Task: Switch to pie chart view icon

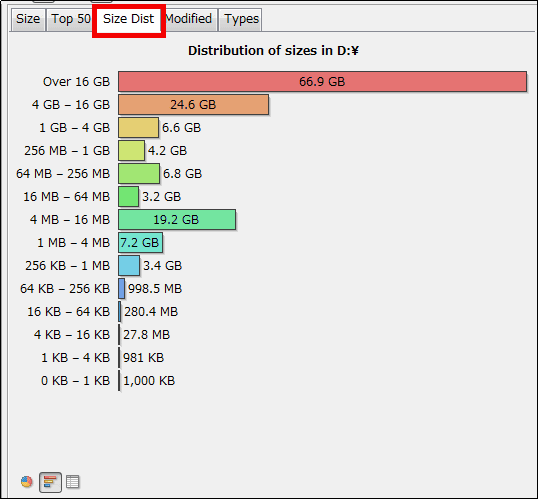Action: point(26,482)
